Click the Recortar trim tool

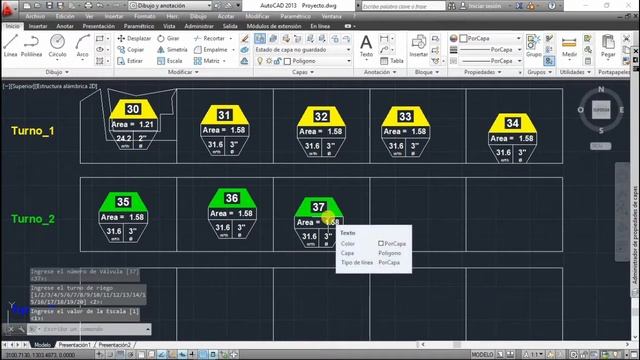209,38
